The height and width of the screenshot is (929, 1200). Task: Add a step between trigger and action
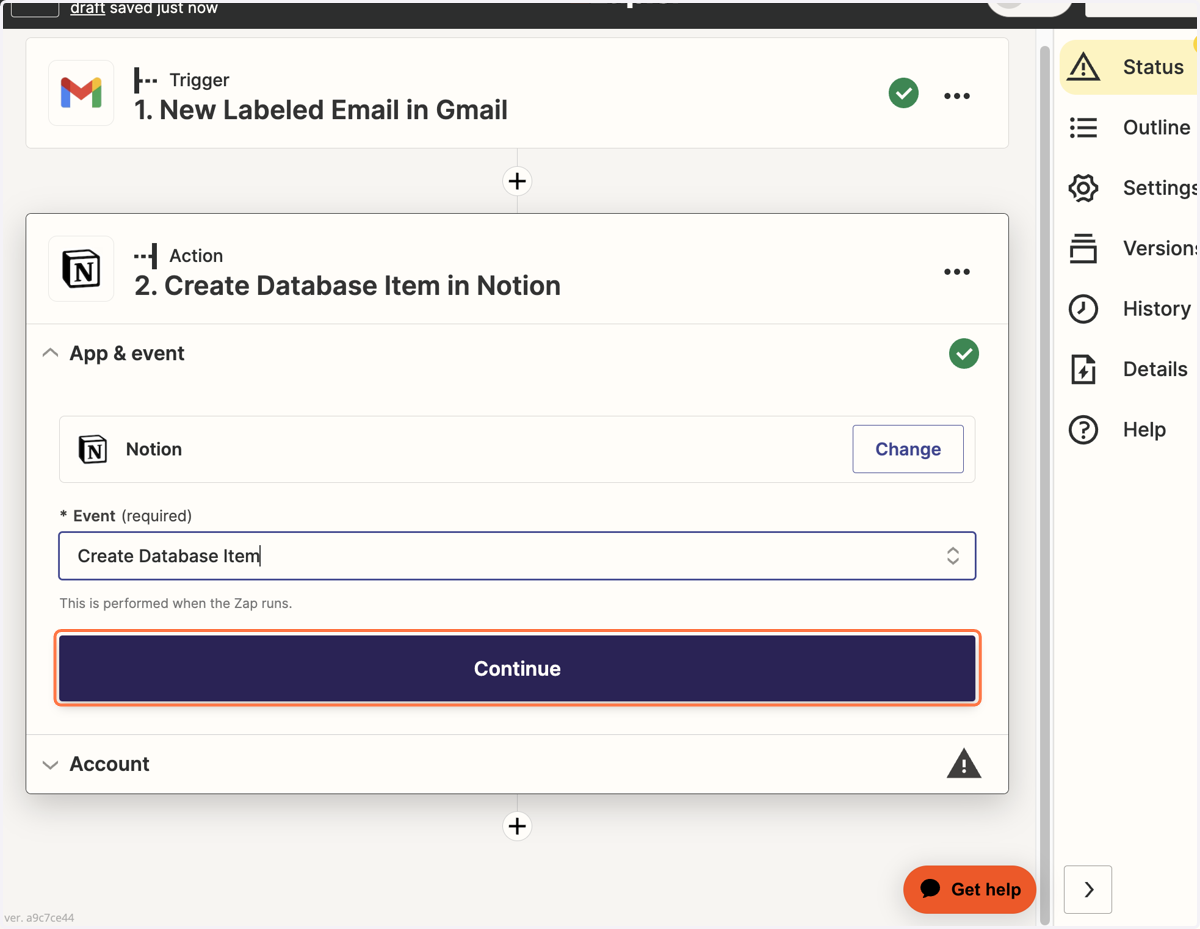(x=517, y=181)
